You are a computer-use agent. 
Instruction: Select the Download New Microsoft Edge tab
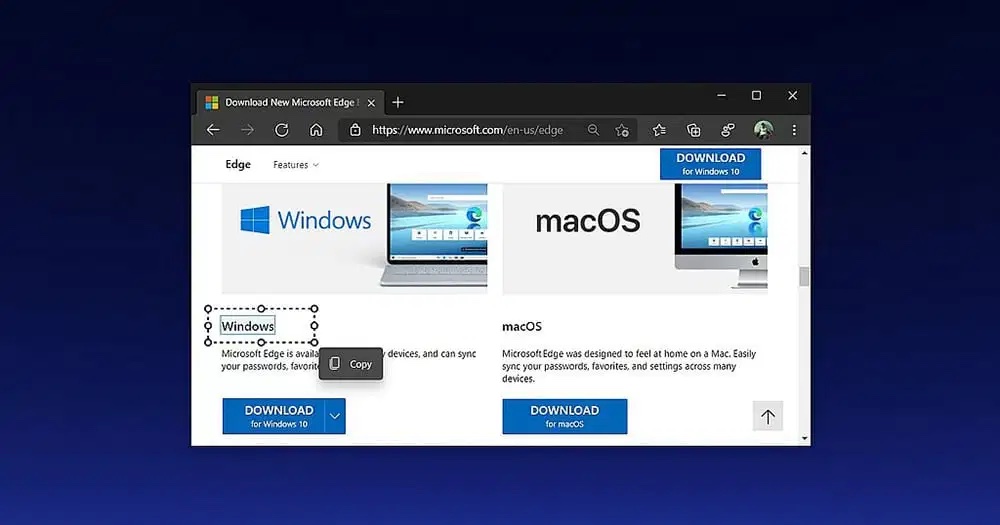click(290, 102)
